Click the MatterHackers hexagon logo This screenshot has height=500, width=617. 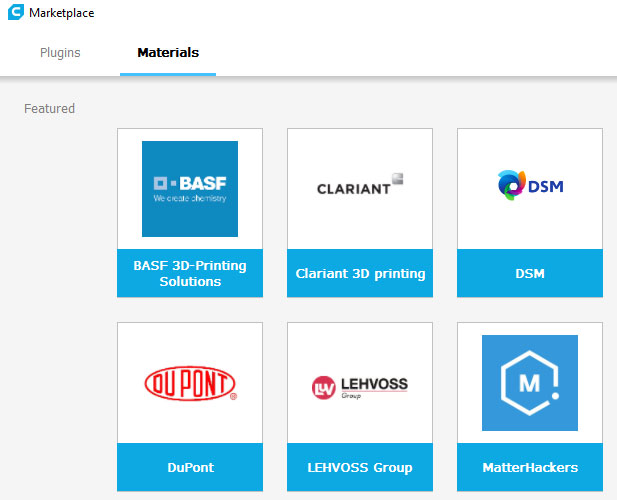click(530, 382)
